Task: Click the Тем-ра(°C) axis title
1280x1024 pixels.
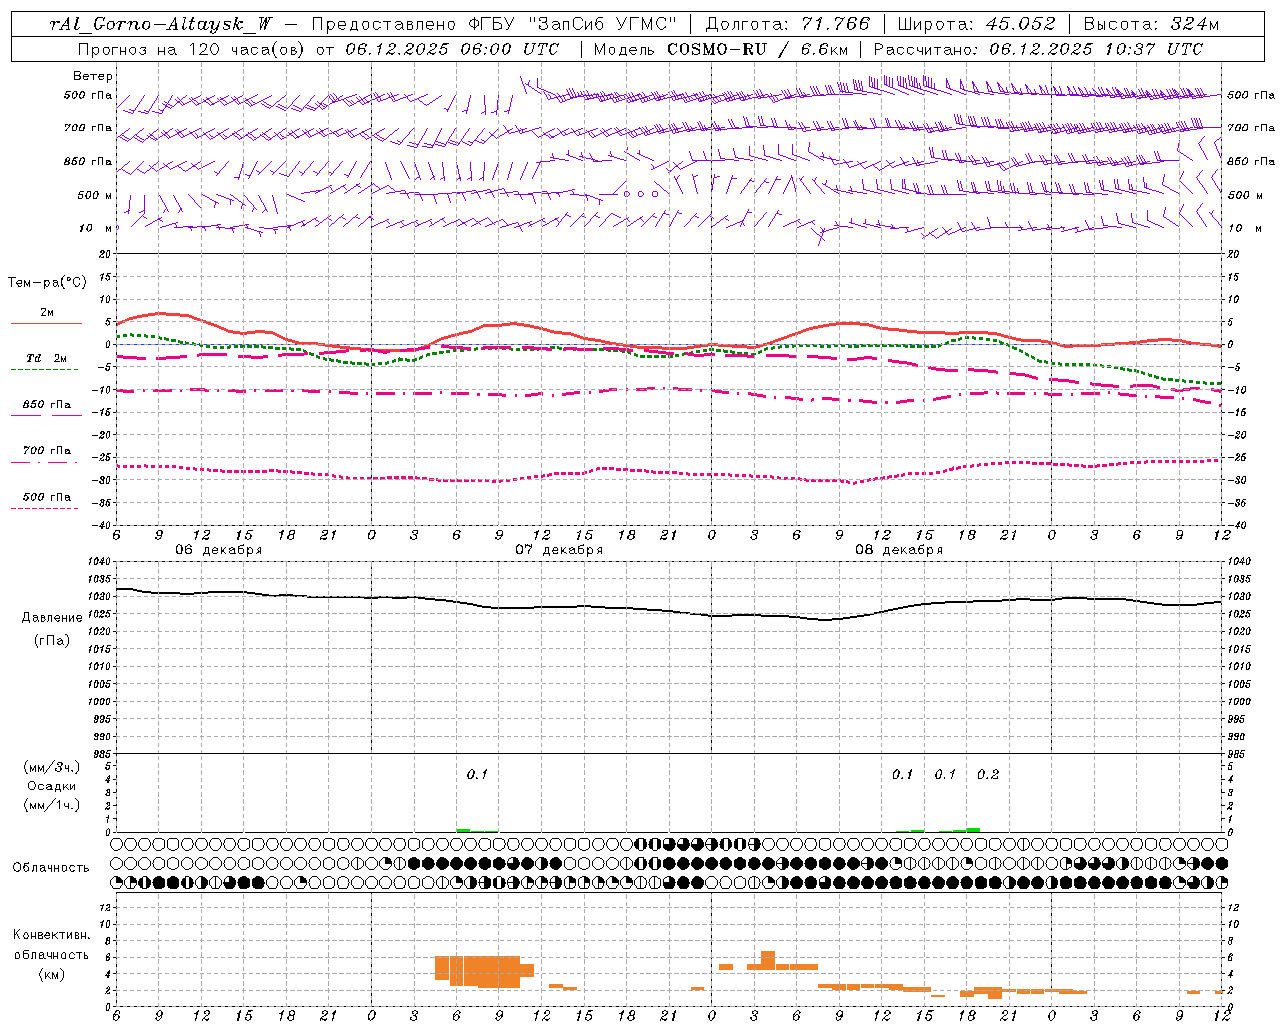Action: click(47, 283)
